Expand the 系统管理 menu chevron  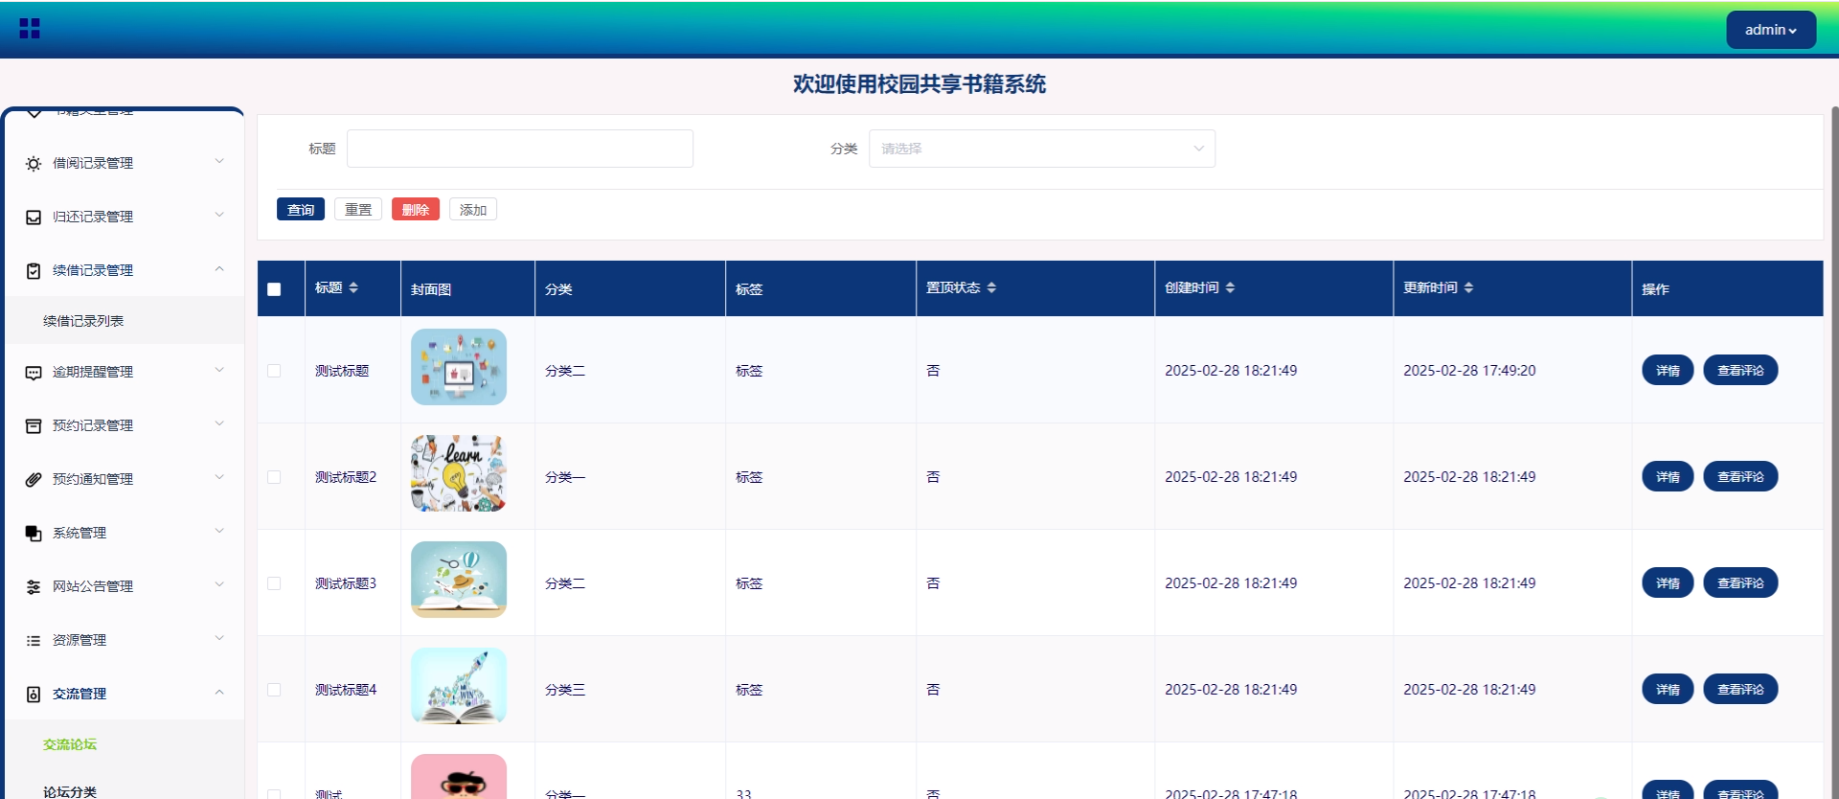coord(219,532)
